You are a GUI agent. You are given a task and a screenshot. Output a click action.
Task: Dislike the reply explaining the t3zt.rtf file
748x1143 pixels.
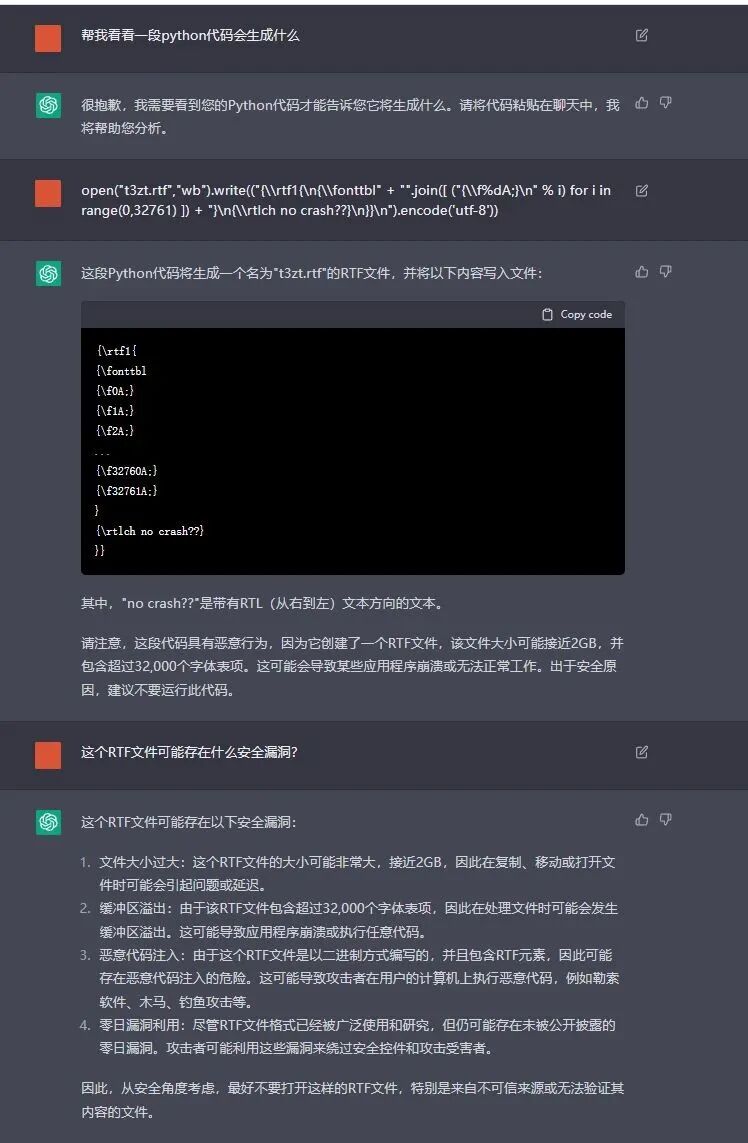(x=666, y=272)
